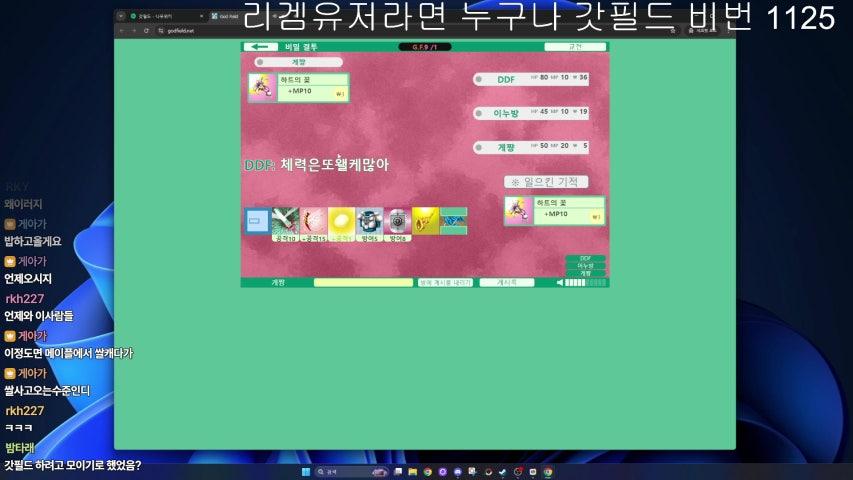This screenshot has height=480, width=853.
Task: Click the small 이누방 button at bottom right
Action: (x=585, y=266)
